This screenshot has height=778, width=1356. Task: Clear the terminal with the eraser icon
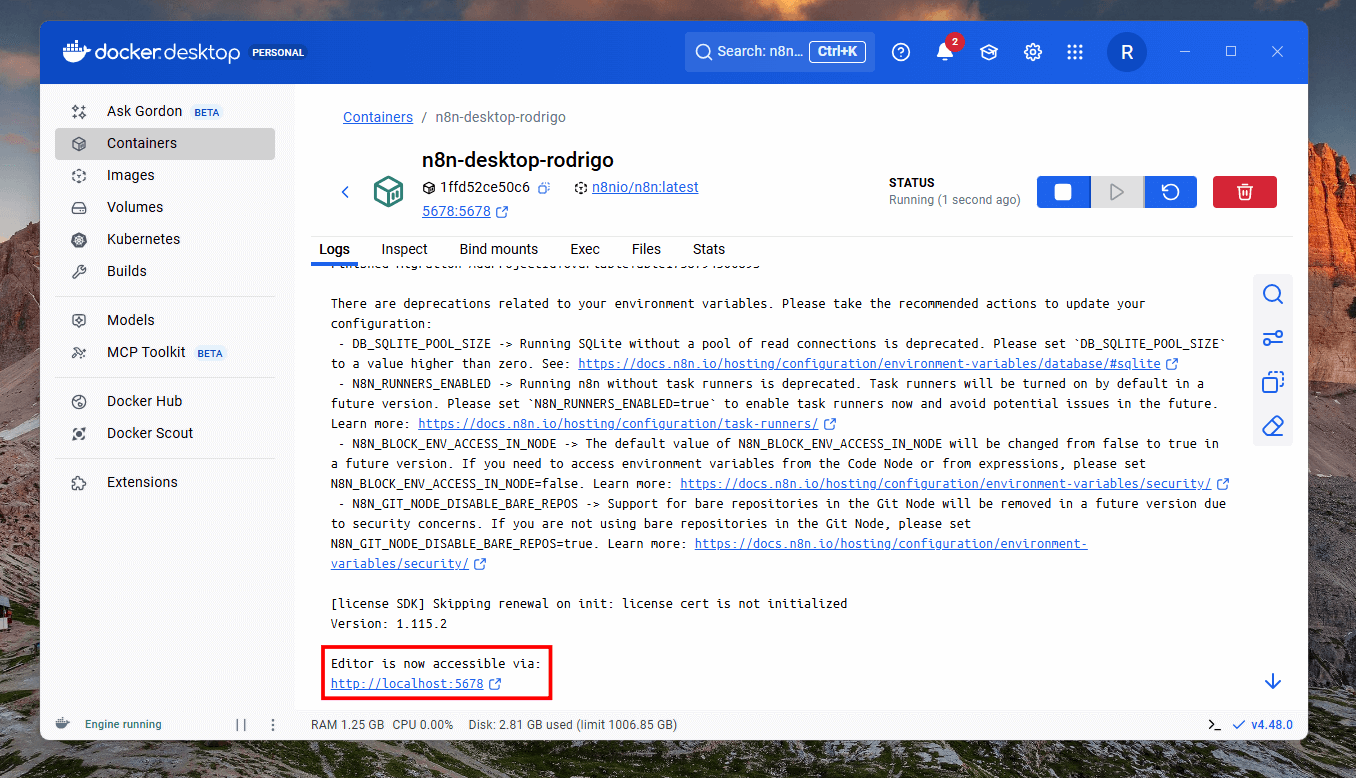[1272, 426]
